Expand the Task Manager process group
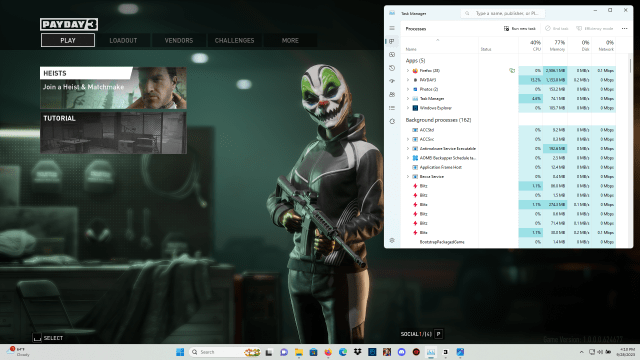The height and width of the screenshot is (360, 640). 407,99
